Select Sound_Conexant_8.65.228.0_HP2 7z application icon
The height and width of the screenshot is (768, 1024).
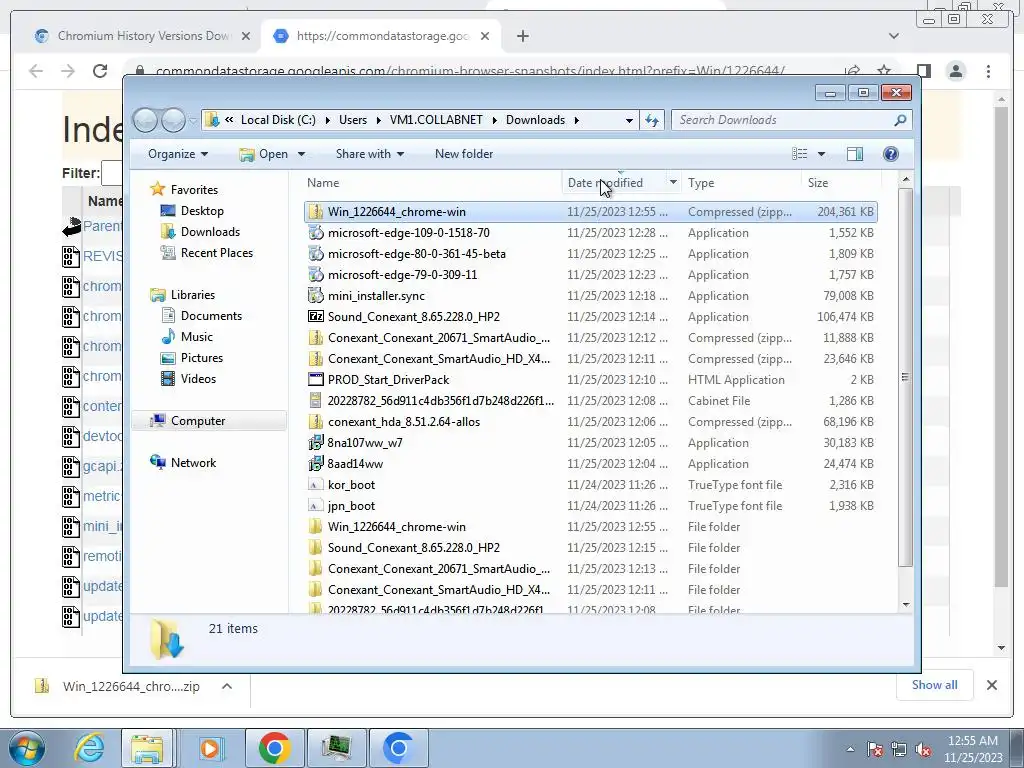pos(315,317)
